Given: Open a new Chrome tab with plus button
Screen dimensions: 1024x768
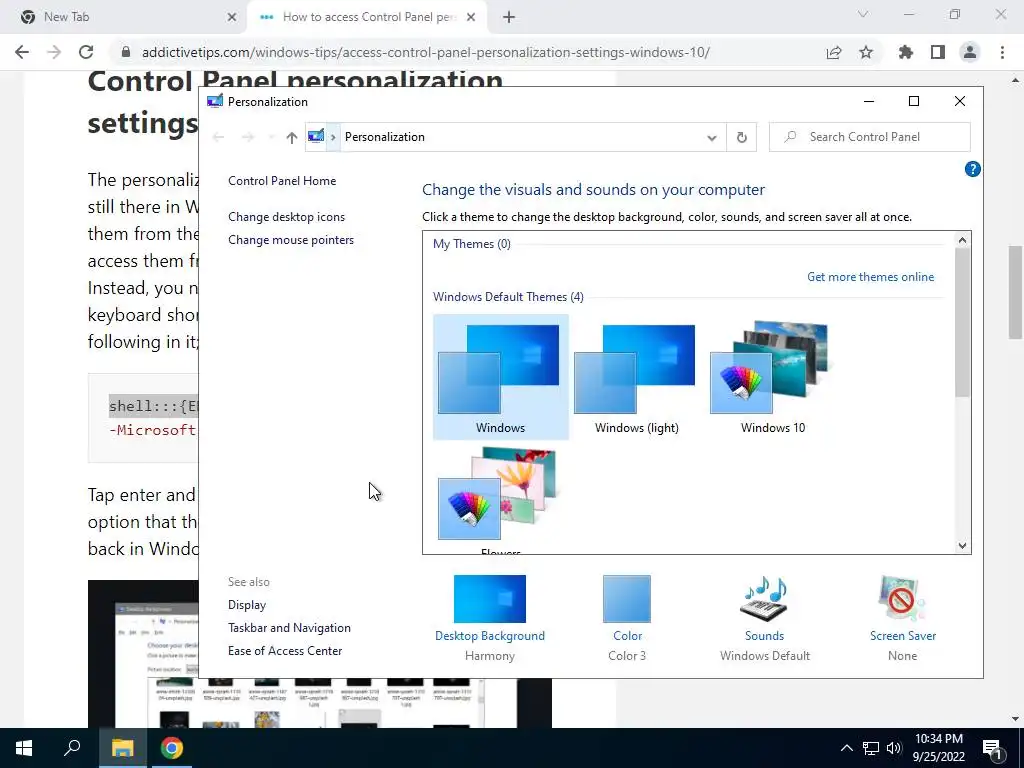Looking at the screenshot, I should 509,18.
